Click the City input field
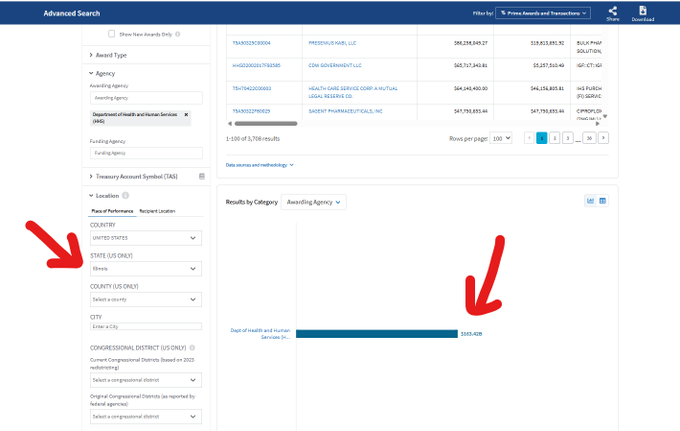Screen dimensions: 680x431 (146, 327)
